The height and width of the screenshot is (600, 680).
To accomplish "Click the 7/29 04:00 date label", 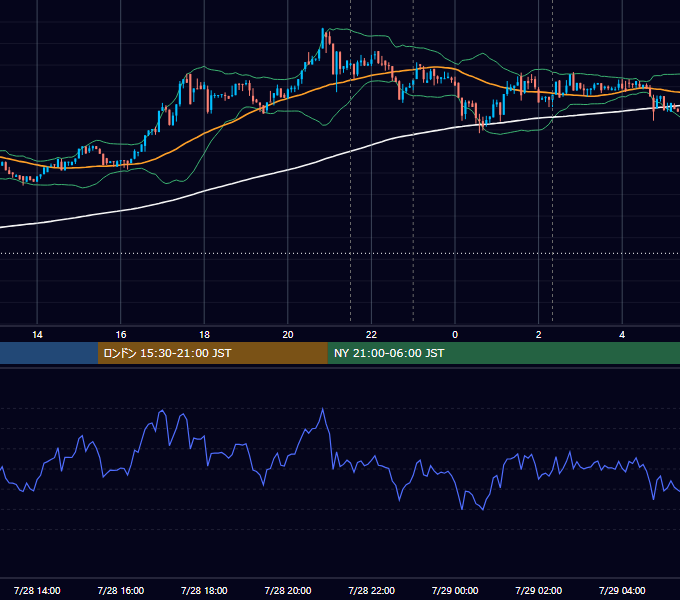I will (x=622, y=590).
